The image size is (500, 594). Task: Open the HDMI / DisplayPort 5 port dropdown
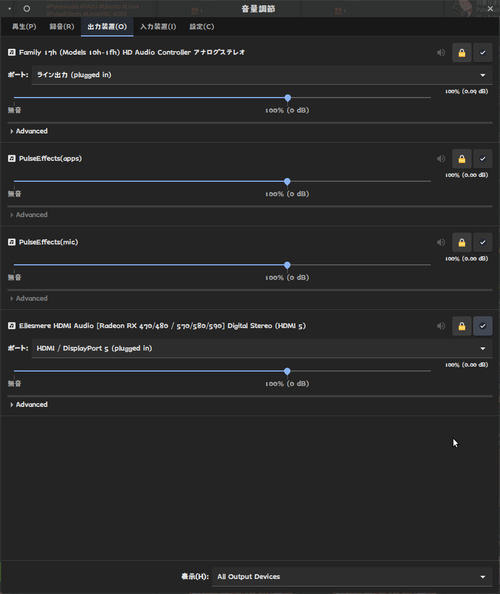click(262, 348)
